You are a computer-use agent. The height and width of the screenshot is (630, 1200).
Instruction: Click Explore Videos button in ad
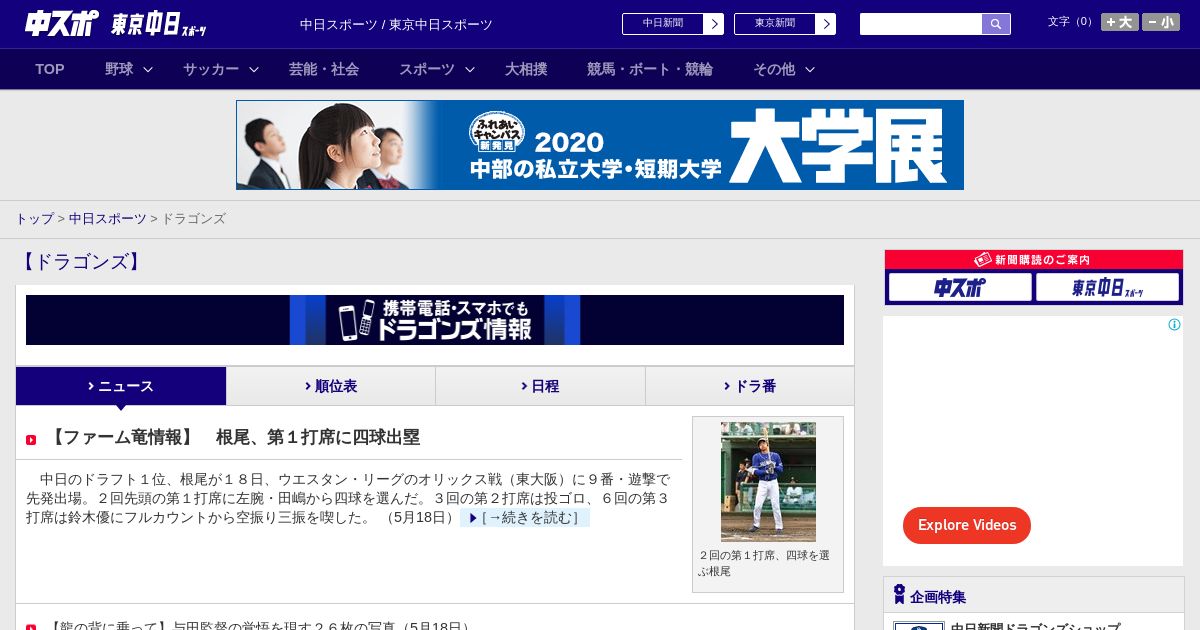(x=967, y=525)
